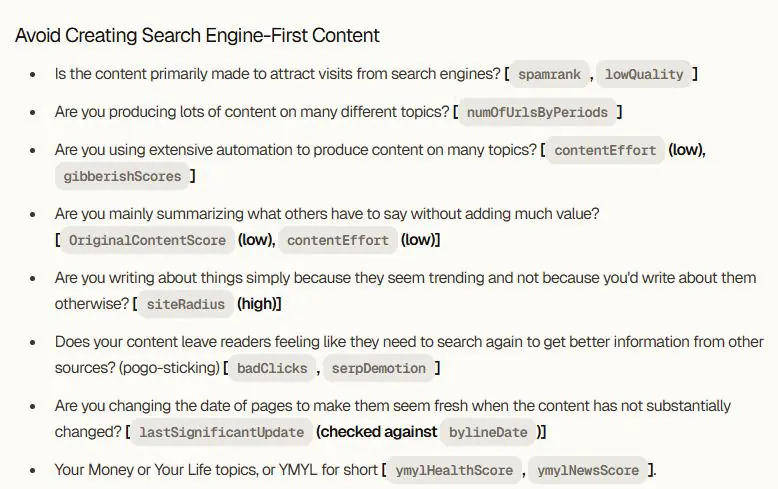
Task: Click contentEffort tag in the summarizing bullet
Action: pyautogui.click(x=340, y=240)
